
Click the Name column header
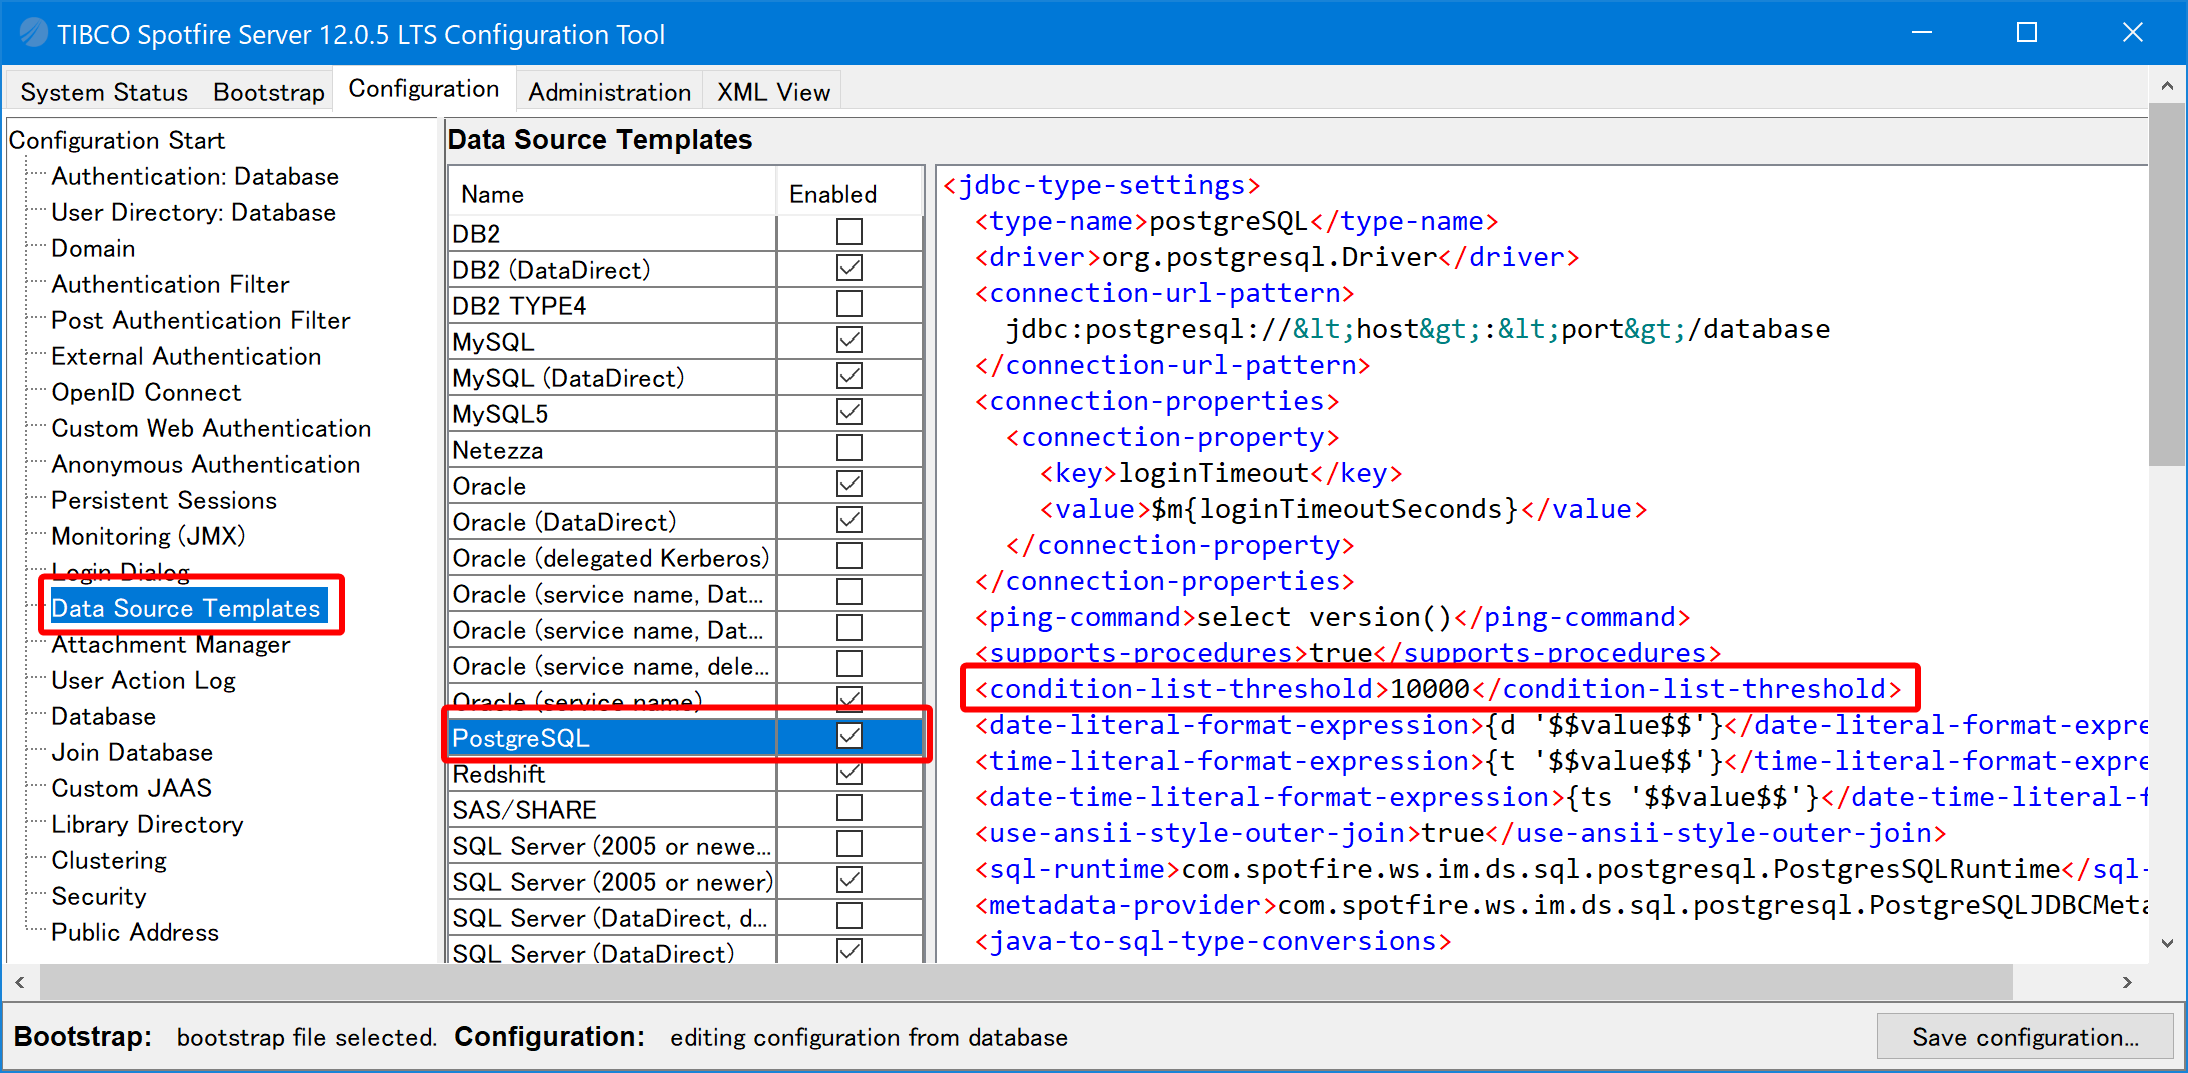pyautogui.click(x=612, y=194)
